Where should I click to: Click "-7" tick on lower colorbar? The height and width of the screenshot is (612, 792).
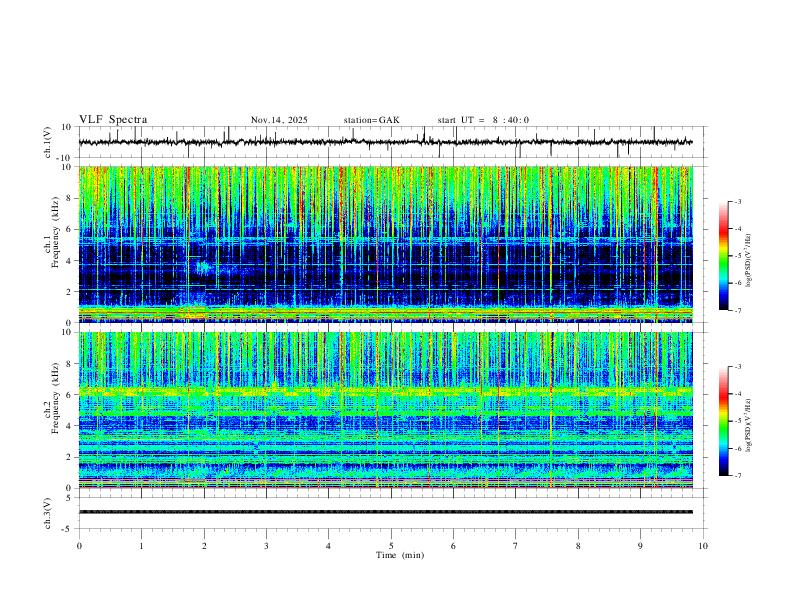pyautogui.click(x=738, y=476)
